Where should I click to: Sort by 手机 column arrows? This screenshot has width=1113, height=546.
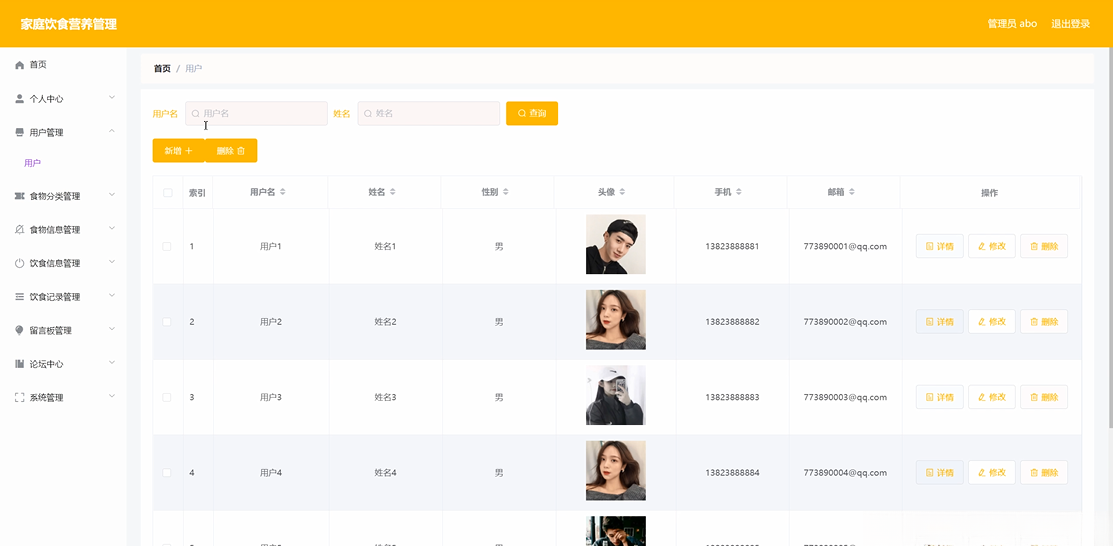pos(739,192)
